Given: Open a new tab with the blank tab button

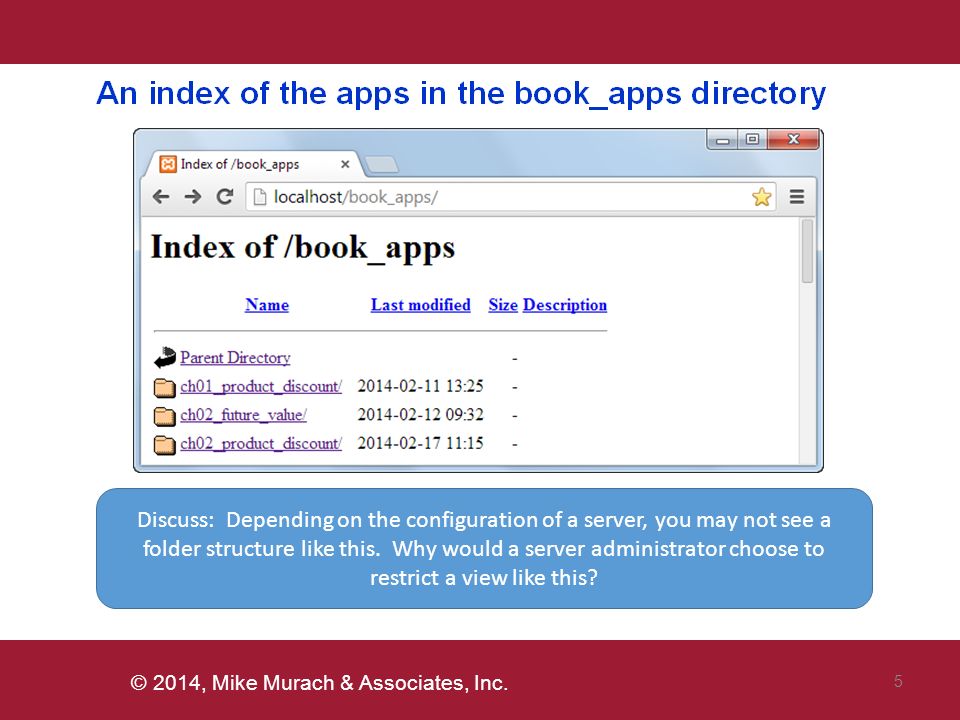Looking at the screenshot, I should point(381,165).
